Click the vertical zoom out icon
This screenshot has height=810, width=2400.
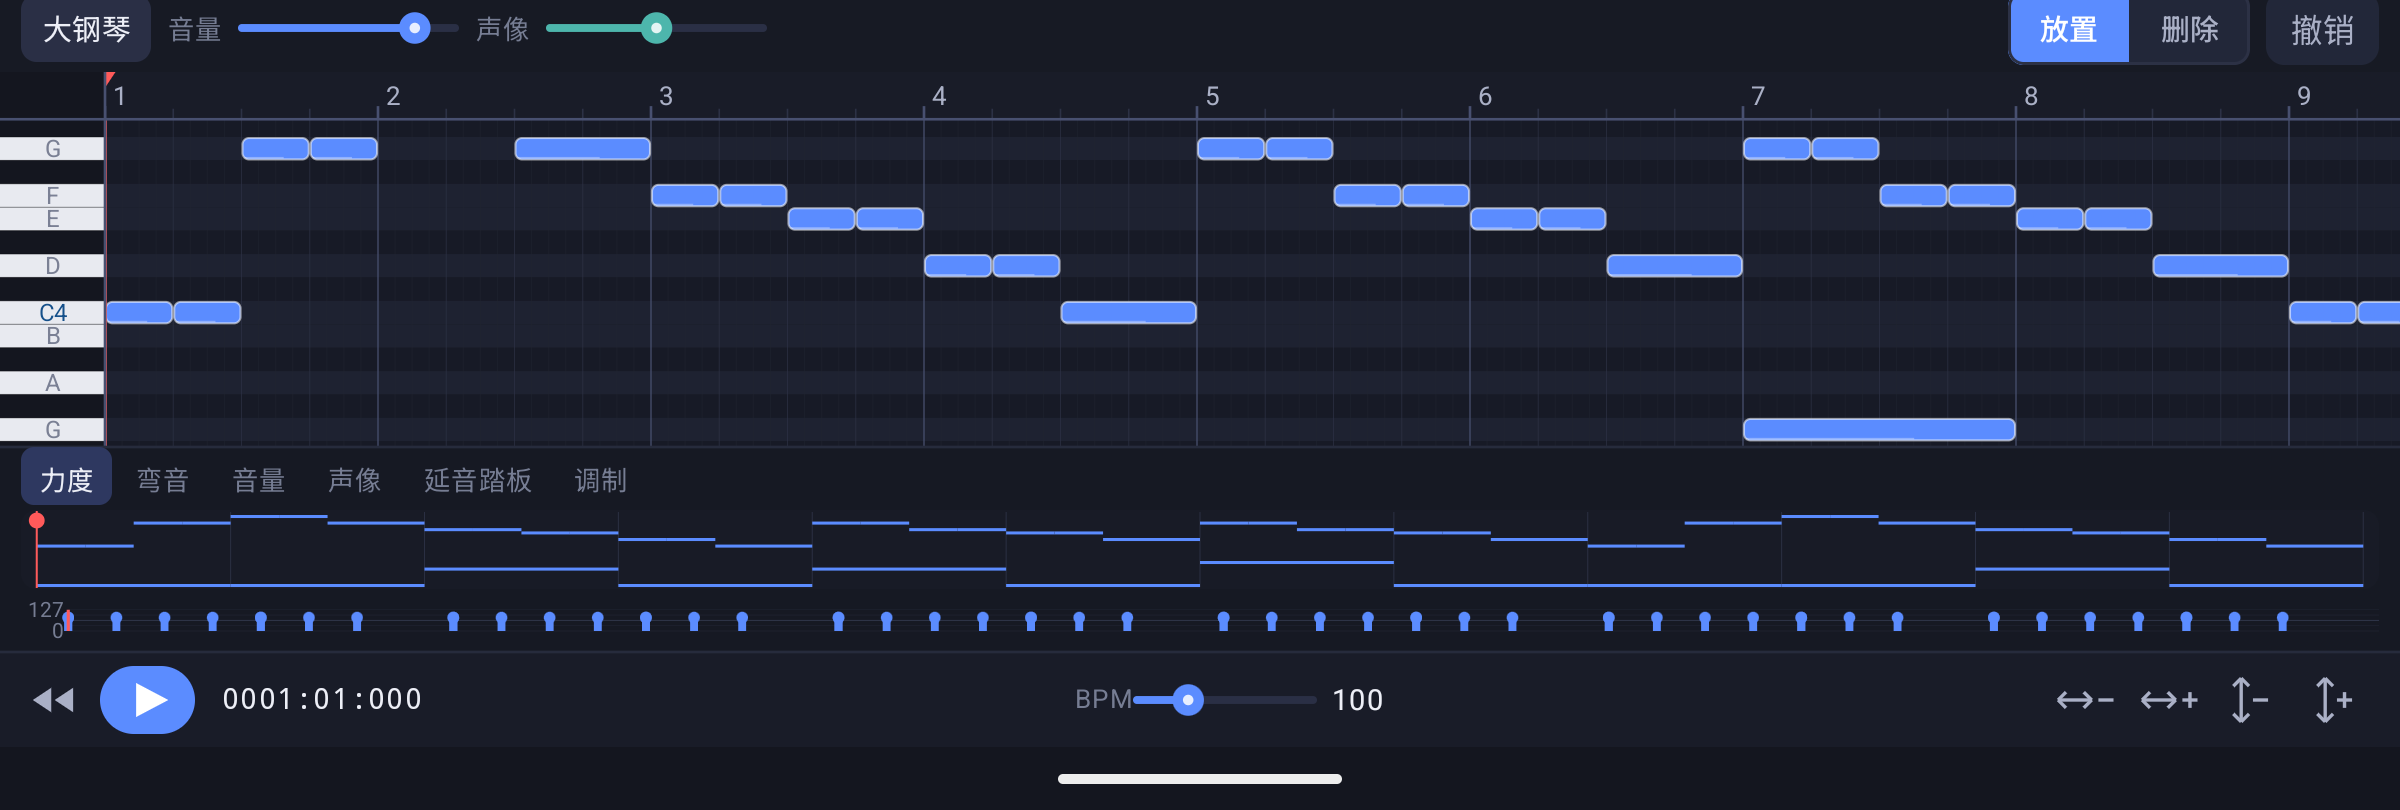tap(2249, 700)
